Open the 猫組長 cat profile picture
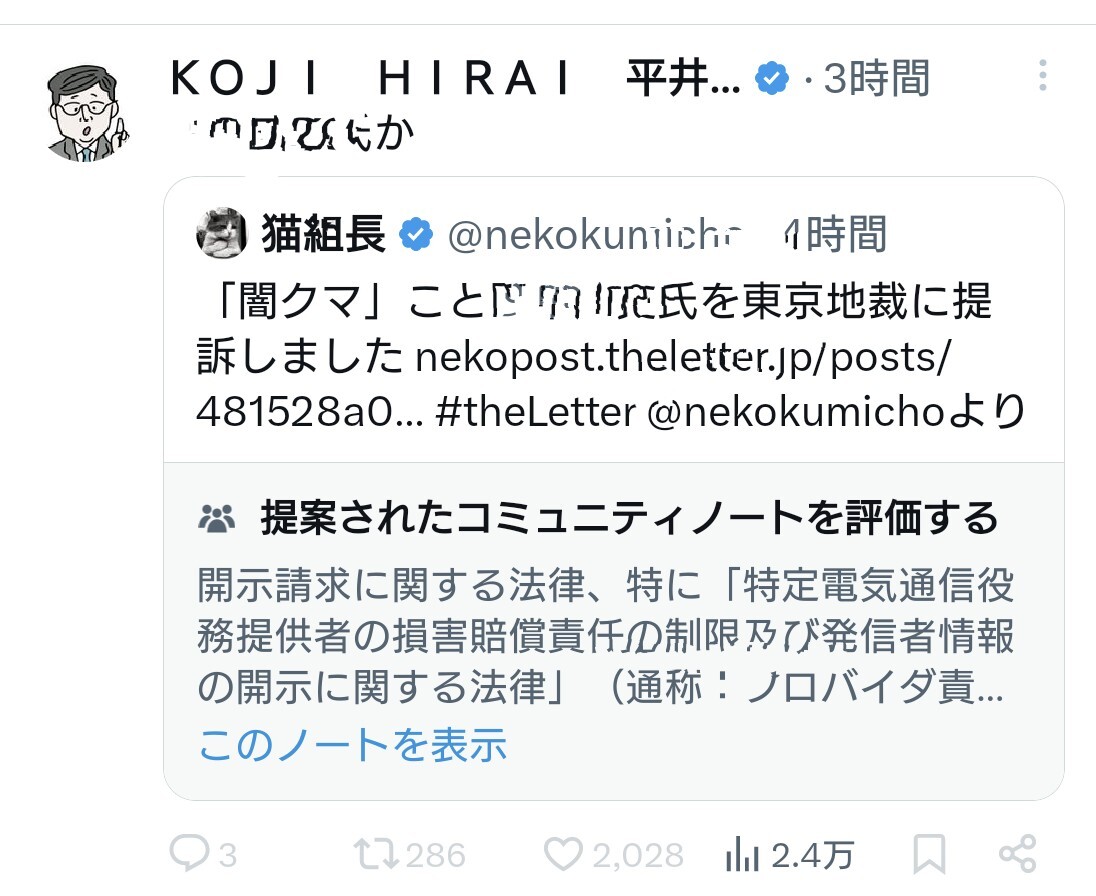Image resolution: width=1096 pixels, height=896 pixels. [x=223, y=233]
